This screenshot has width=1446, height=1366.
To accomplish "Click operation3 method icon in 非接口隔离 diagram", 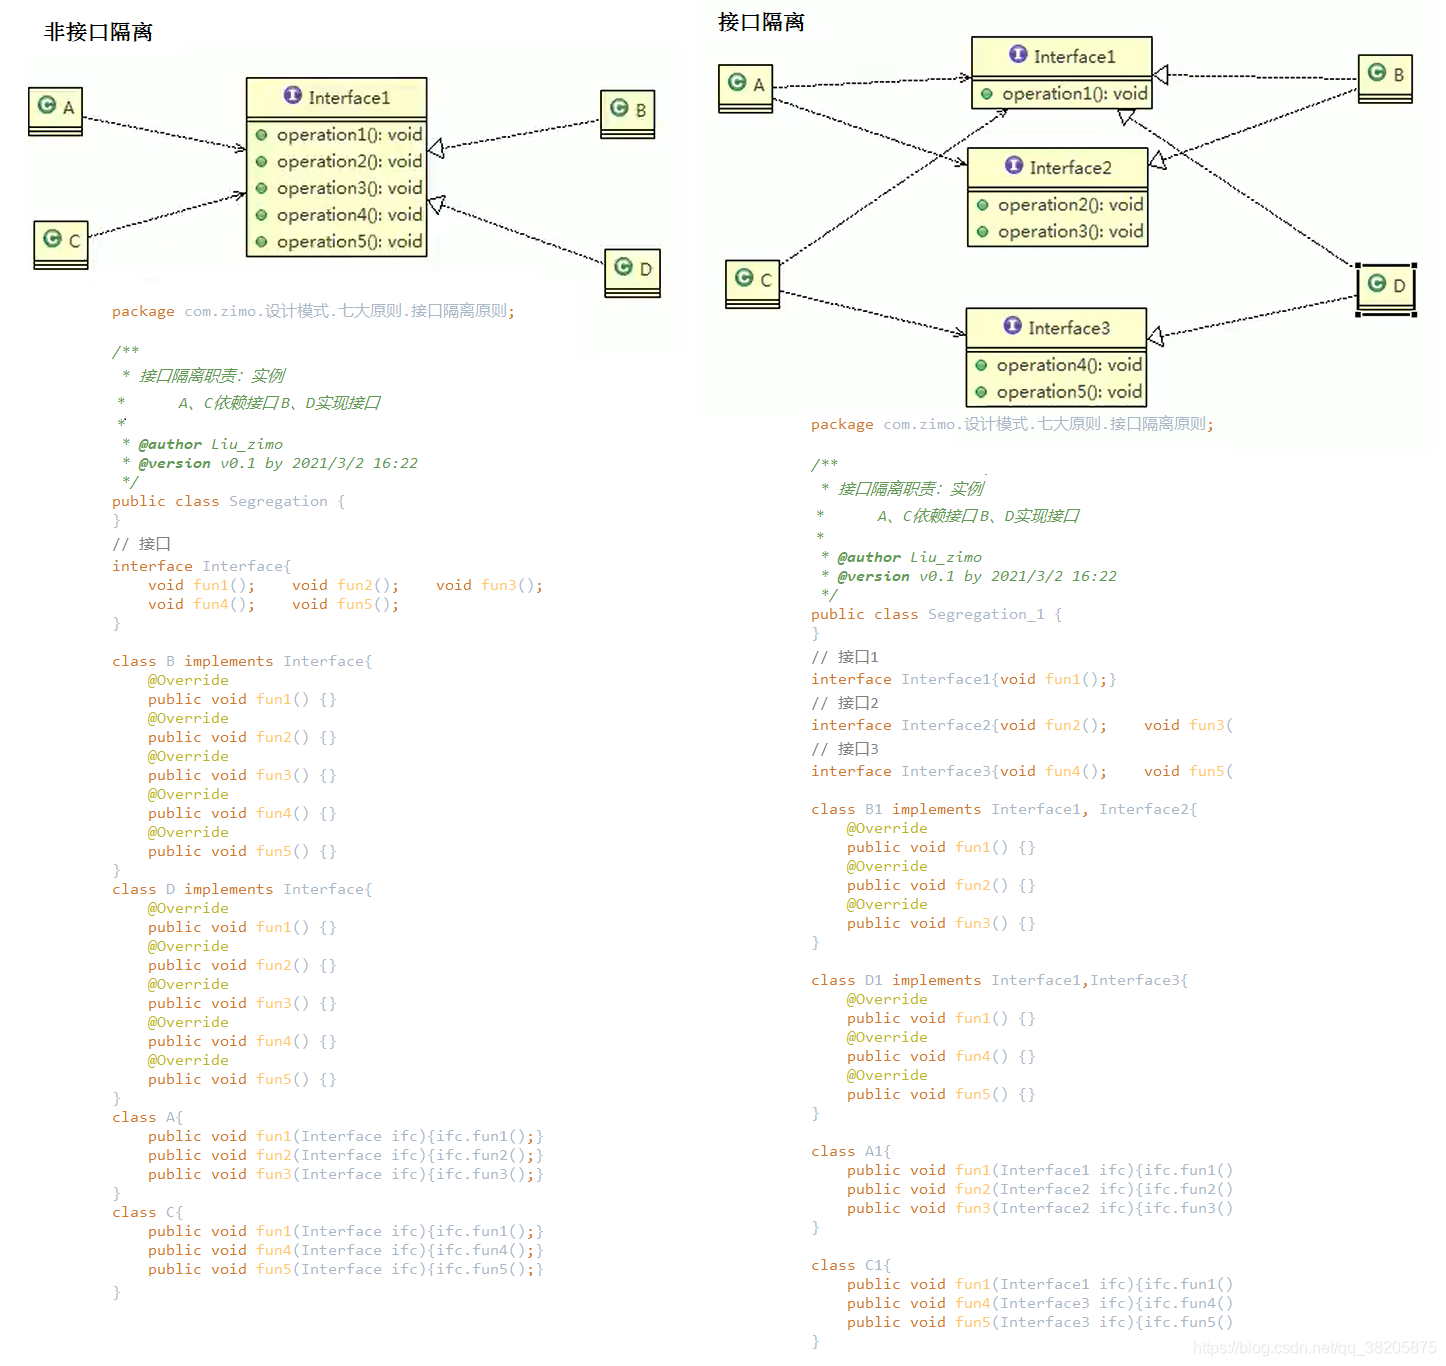I will (261, 188).
